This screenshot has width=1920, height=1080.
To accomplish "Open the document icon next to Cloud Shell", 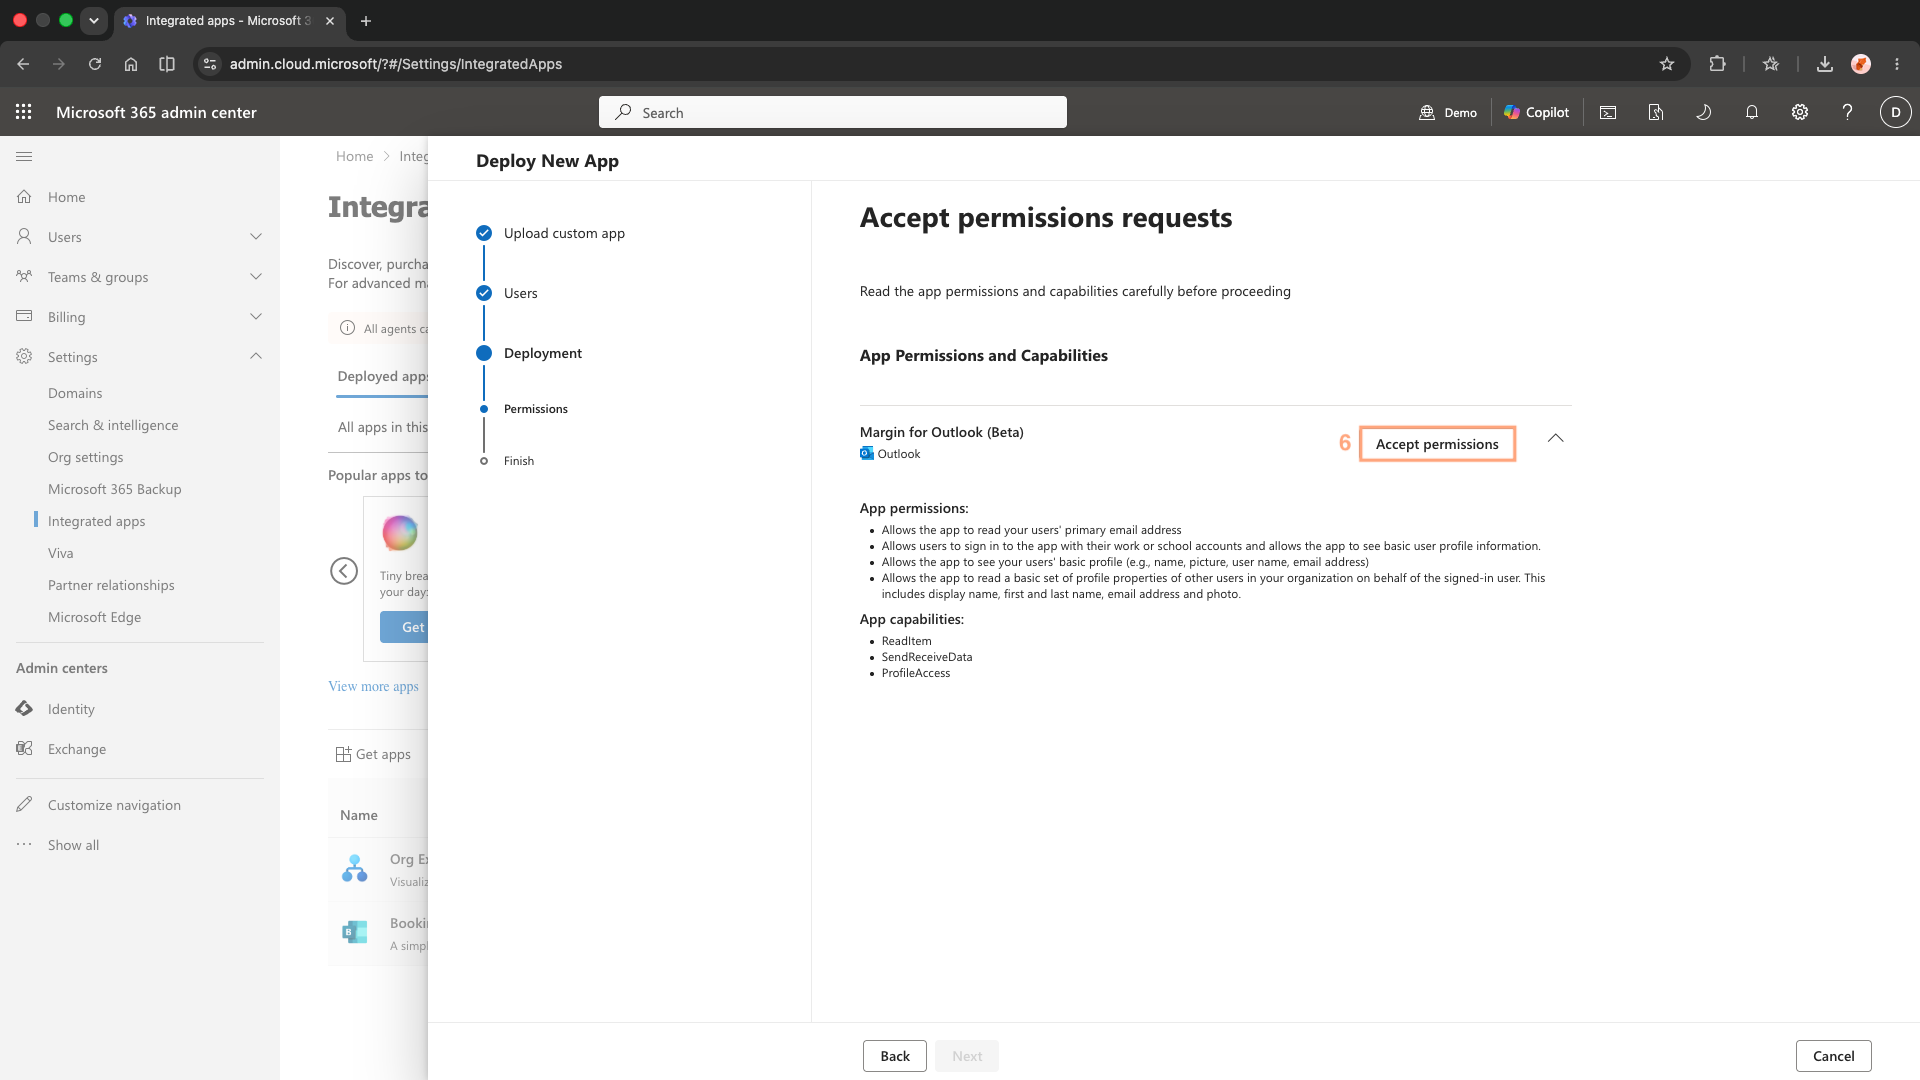I will coord(1656,112).
